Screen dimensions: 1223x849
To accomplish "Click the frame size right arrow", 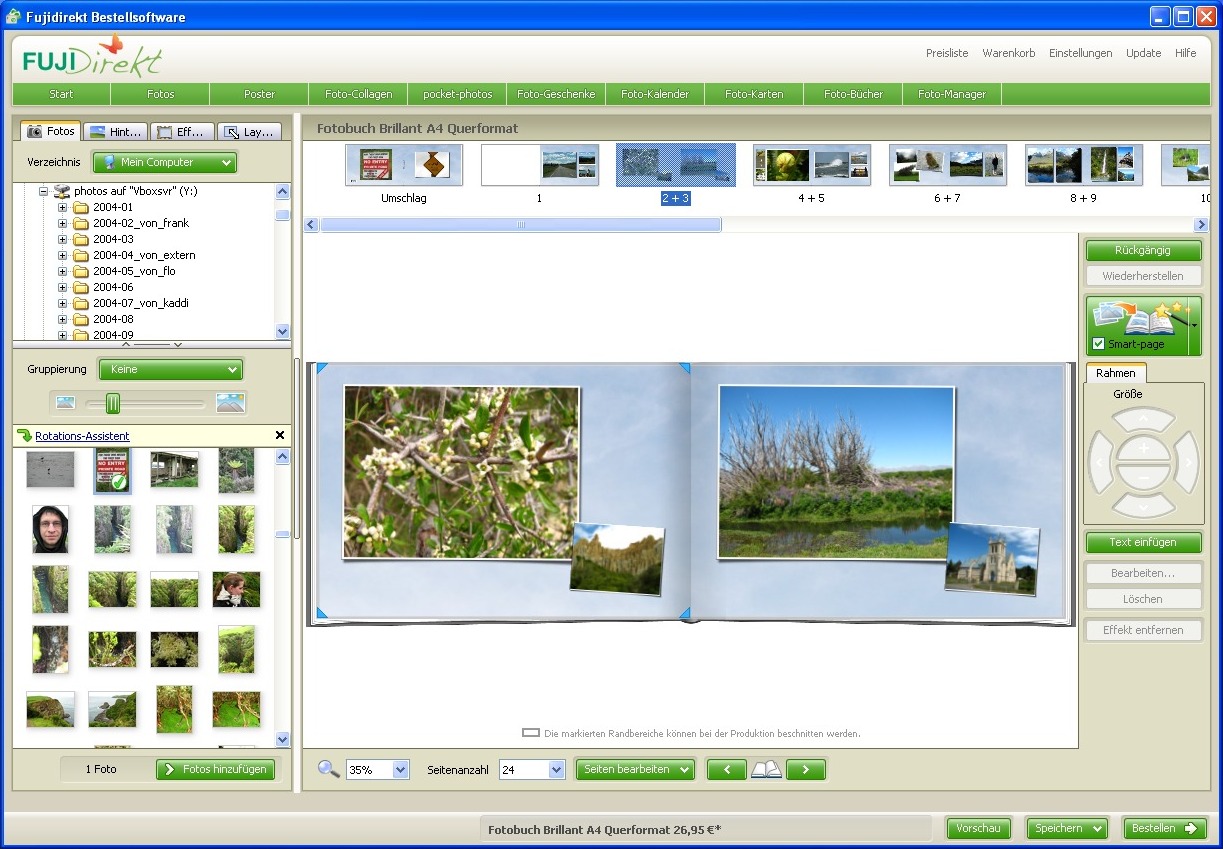I will pos(1187,462).
